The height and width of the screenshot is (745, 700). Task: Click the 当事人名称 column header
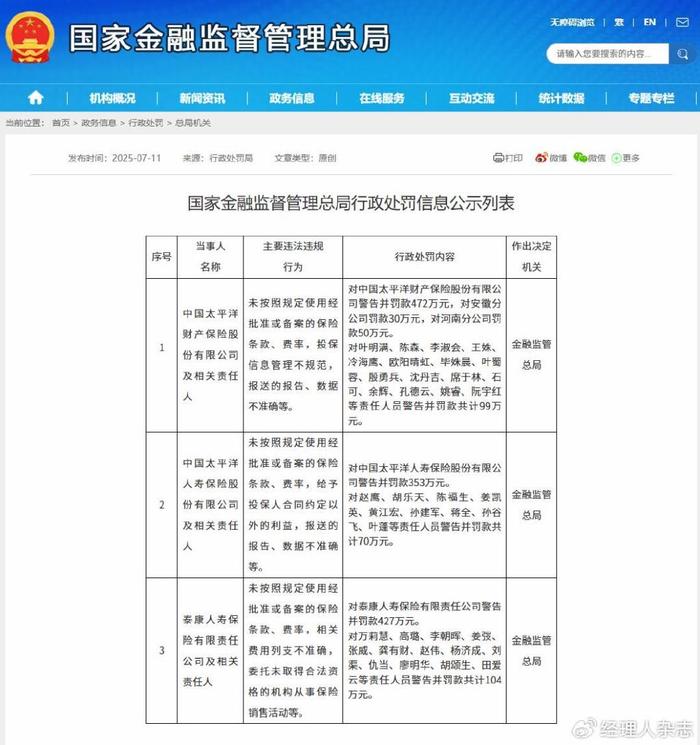coord(210,257)
